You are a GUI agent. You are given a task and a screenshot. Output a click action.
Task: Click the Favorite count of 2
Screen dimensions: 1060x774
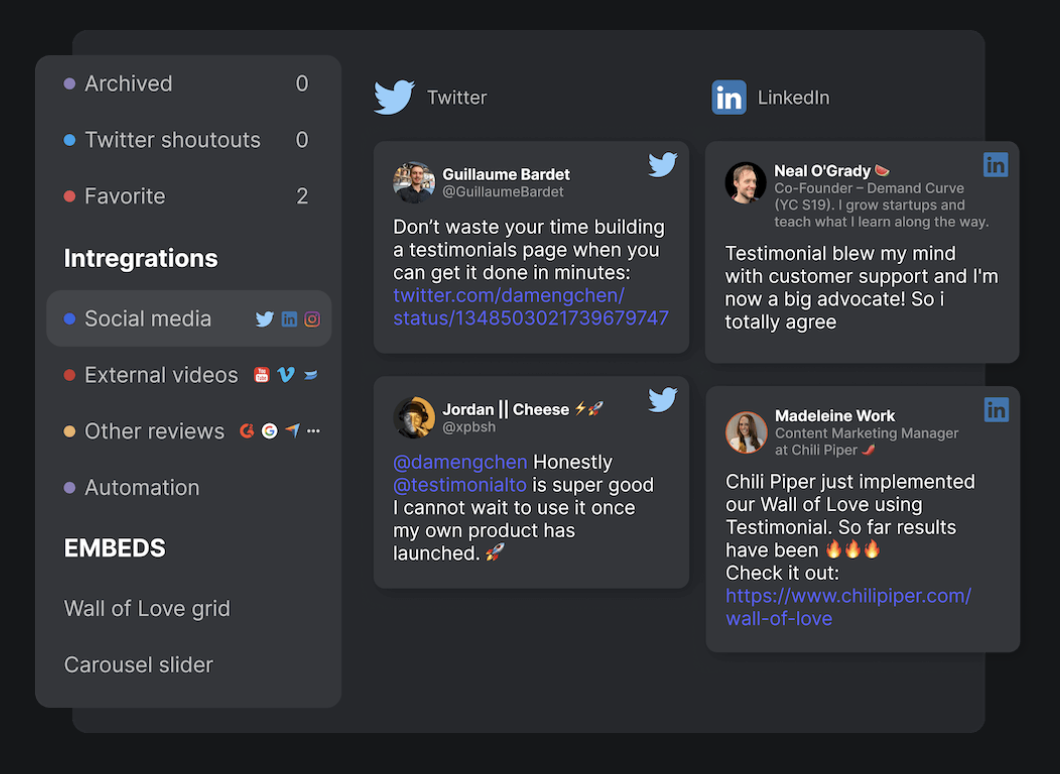302,196
